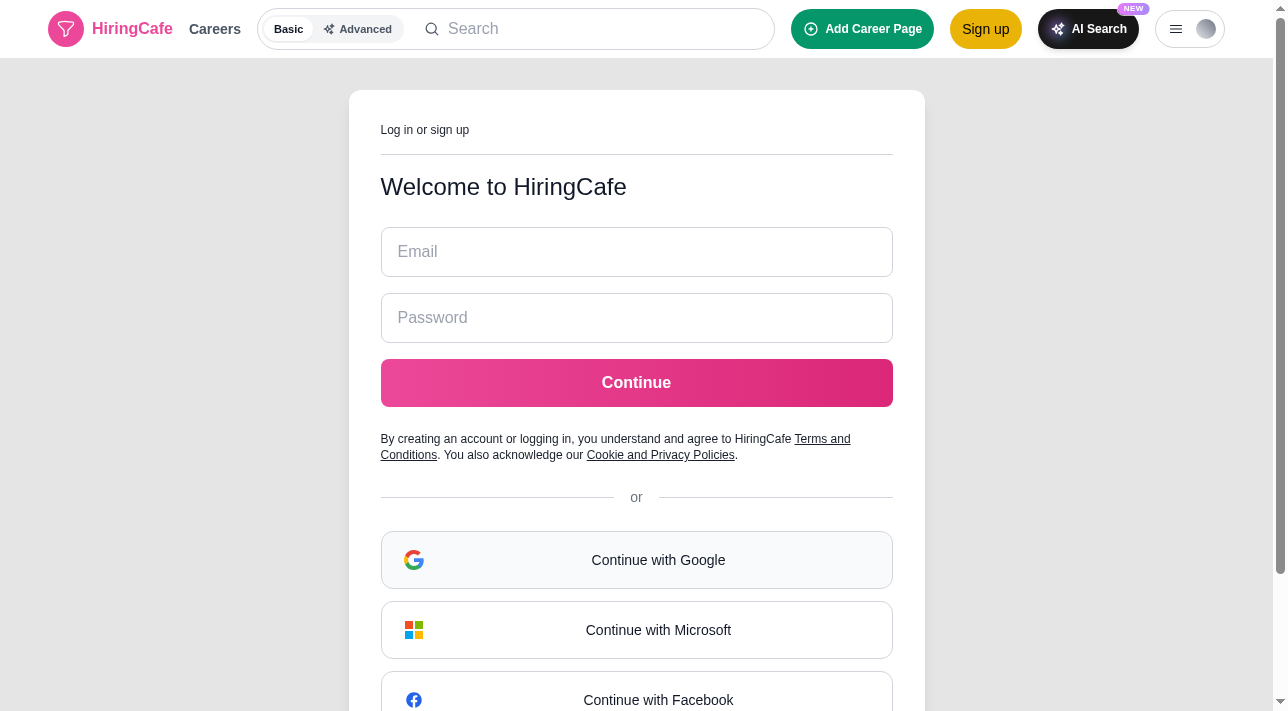
Task: Focus the Email input field
Action: (637, 252)
